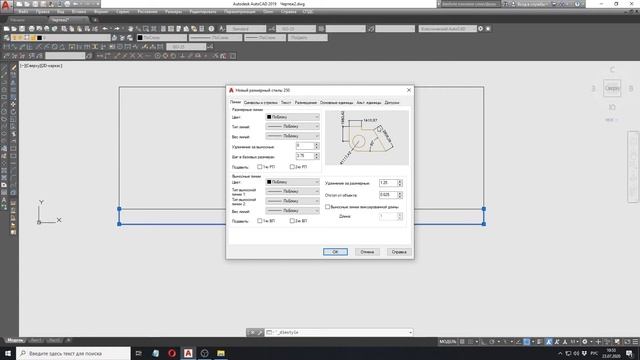Click the status bar gear (workspace switching) icon
Image resolution: width=640 pixels, height=360 pixels.
(x=585, y=342)
